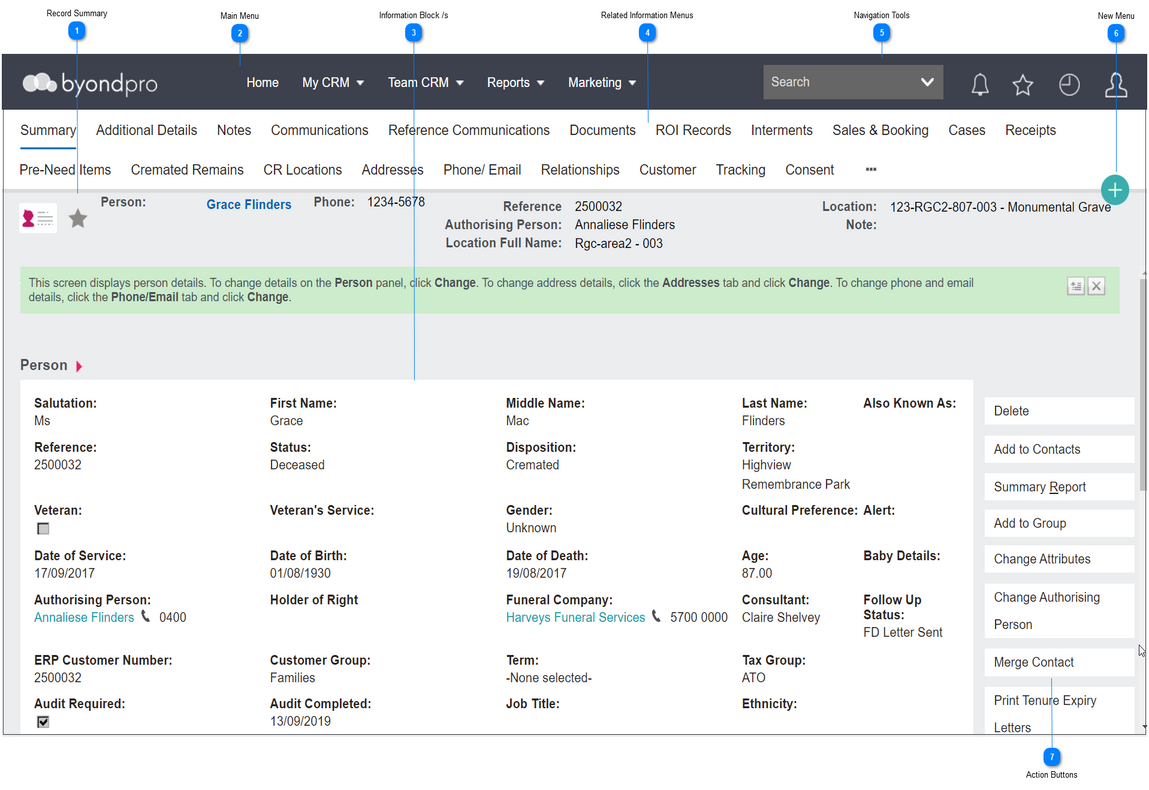1149x790 pixels.
Task: Open the Tracking tab
Action: [741, 170]
